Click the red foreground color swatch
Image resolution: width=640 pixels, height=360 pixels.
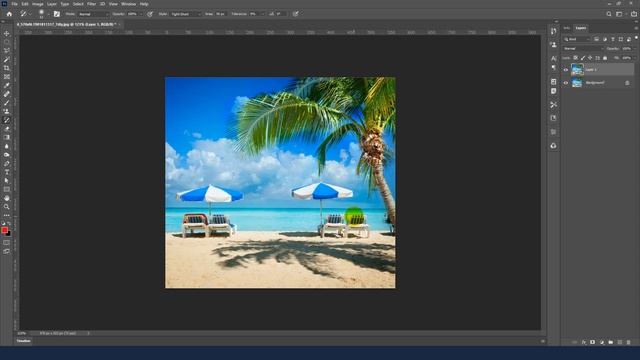coord(4,230)
